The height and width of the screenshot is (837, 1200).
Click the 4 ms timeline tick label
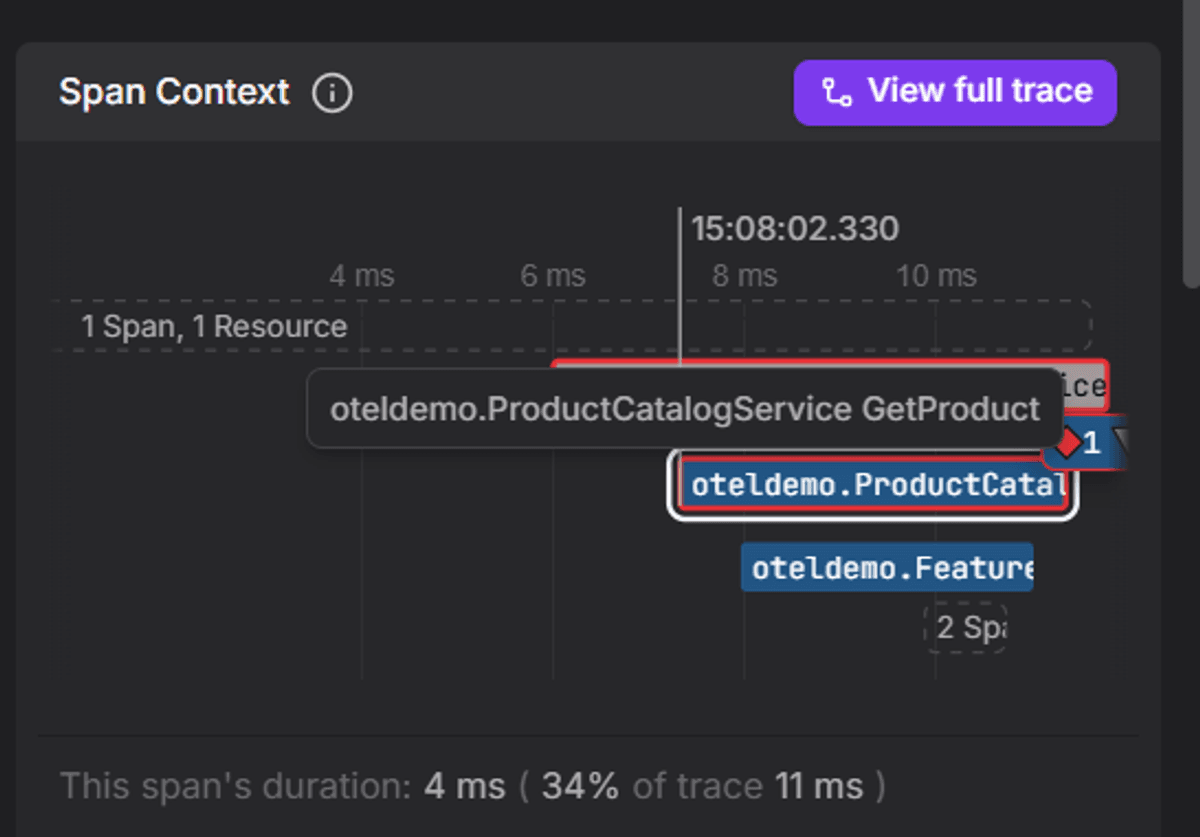coord(362,276)
